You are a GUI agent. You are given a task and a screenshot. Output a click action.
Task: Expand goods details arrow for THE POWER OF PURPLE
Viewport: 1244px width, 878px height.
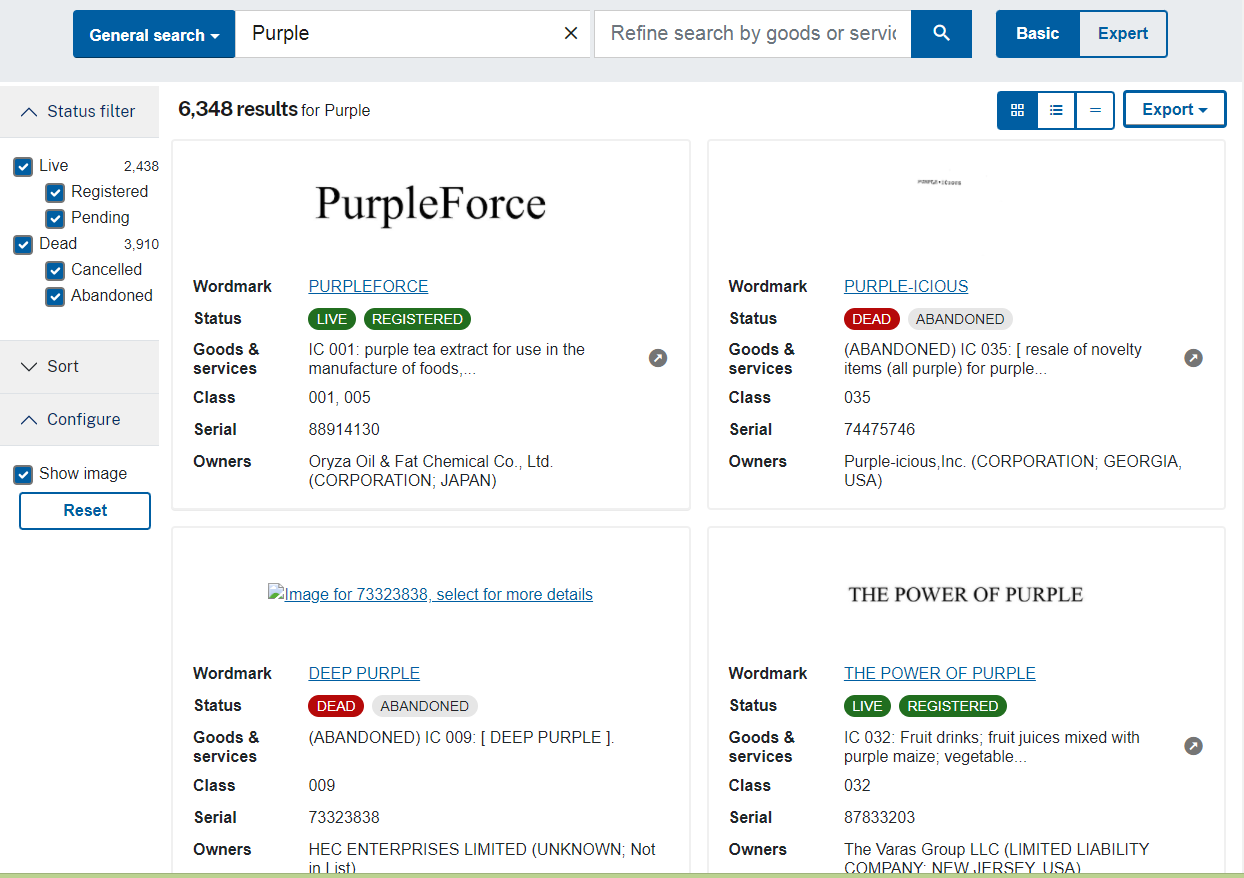[x=1193, y=746]
